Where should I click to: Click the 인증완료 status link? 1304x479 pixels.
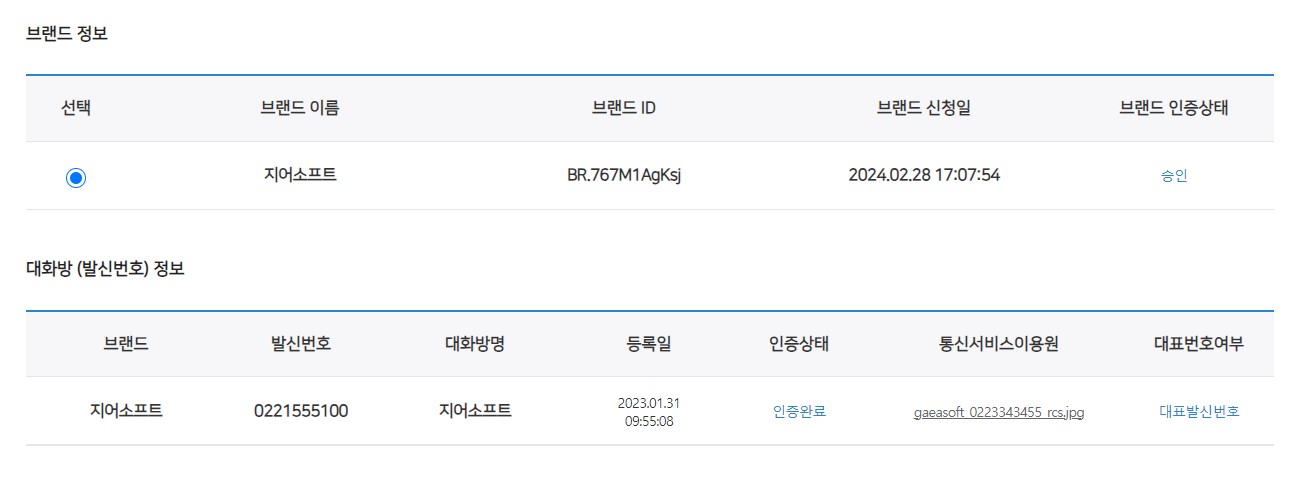(x=799, y=411)
